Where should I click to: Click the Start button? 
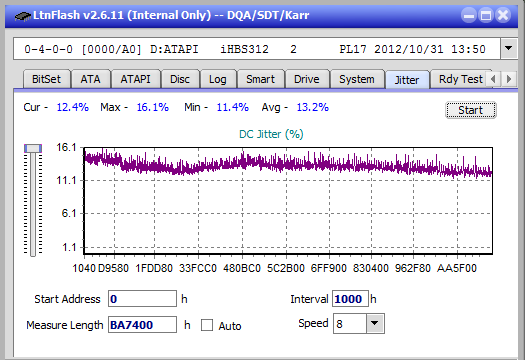coord(471,110)
